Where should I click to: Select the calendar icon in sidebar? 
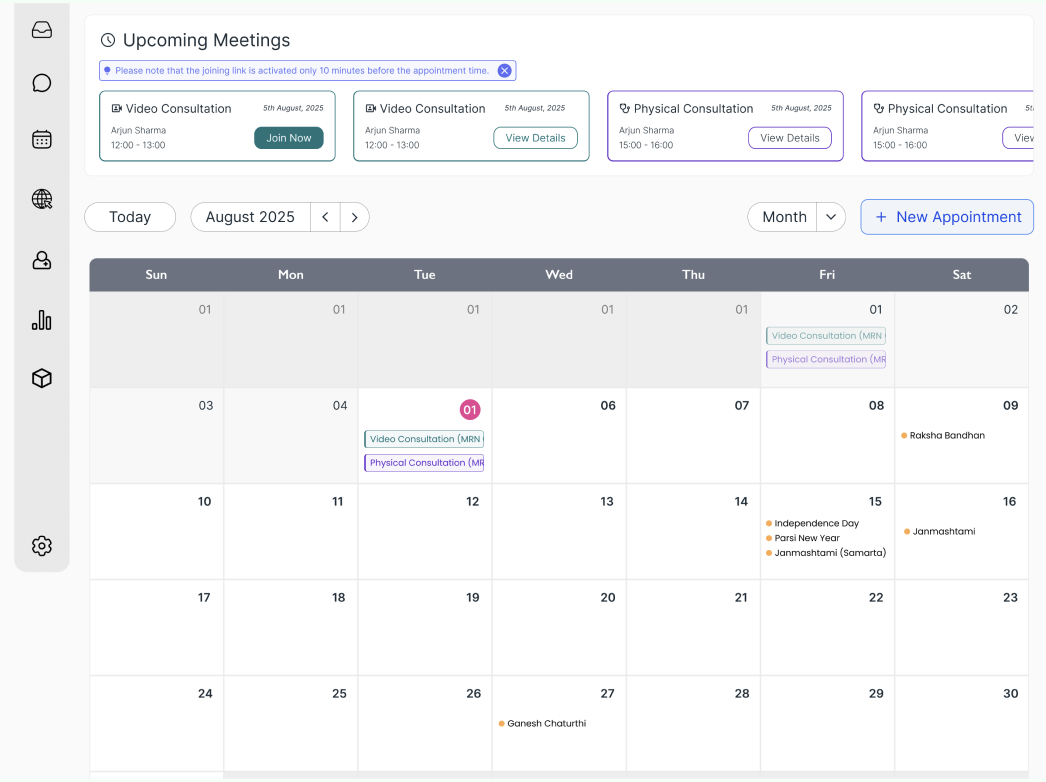42,139
